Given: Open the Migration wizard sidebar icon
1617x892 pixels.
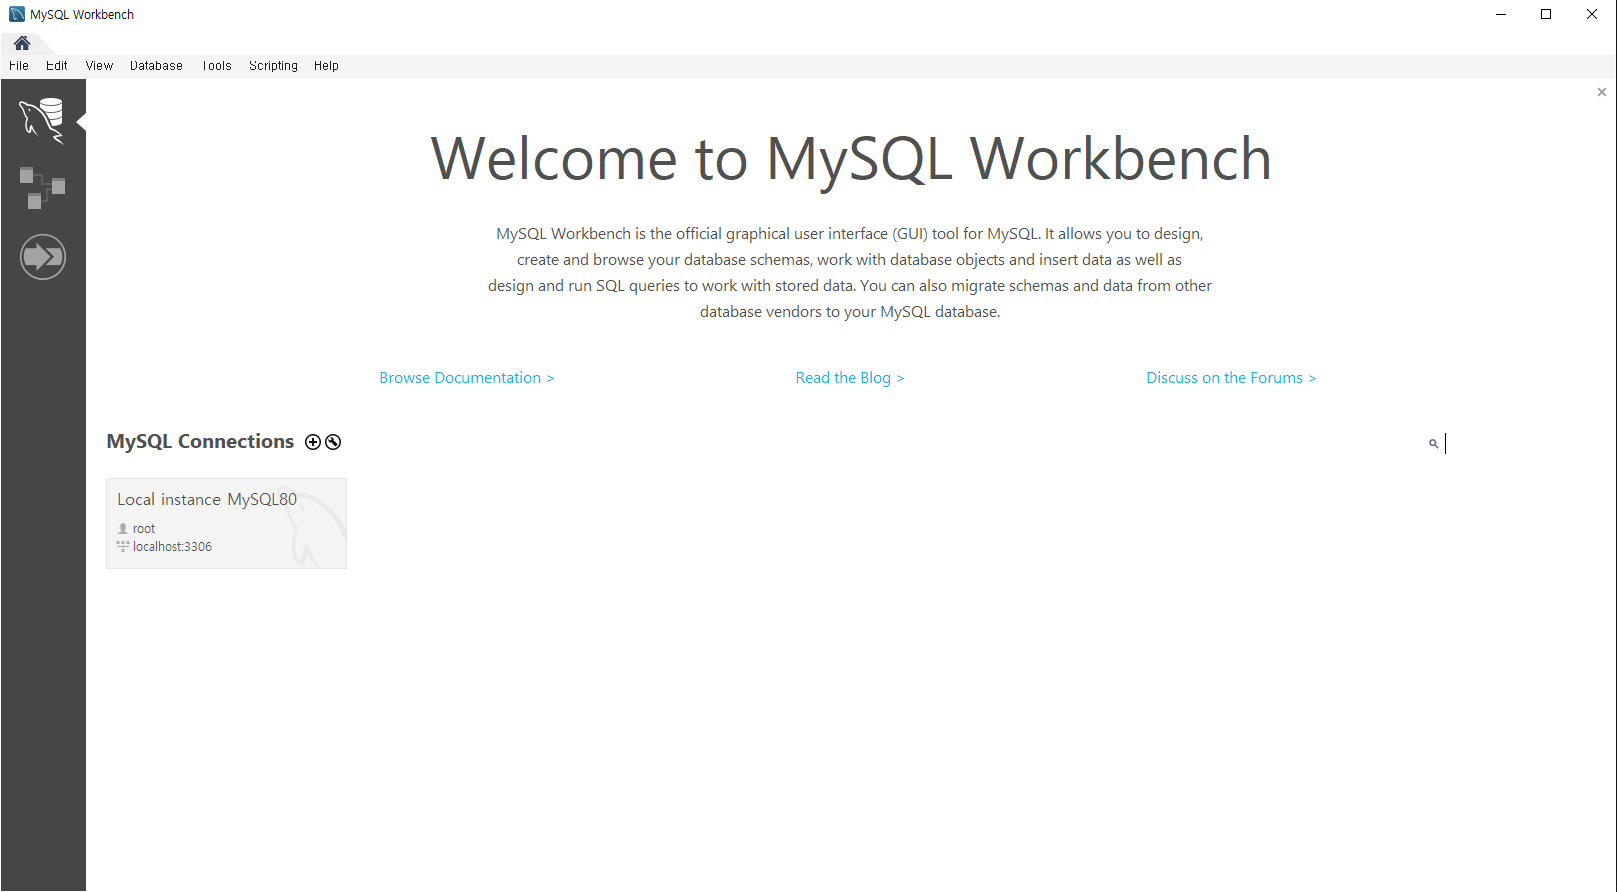Looking at the screenshot, I should (43, 257).
